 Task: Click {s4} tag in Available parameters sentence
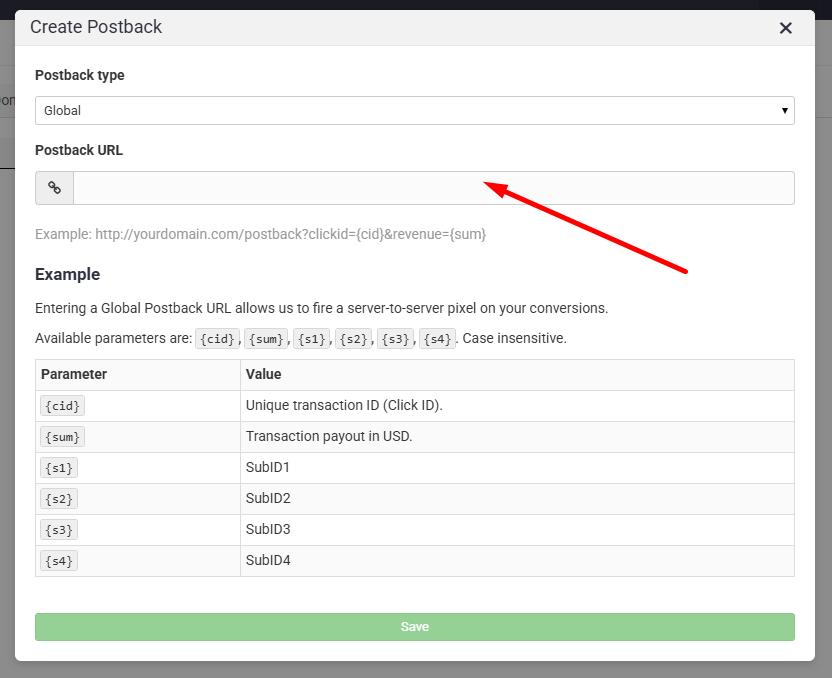click(438, 339)
